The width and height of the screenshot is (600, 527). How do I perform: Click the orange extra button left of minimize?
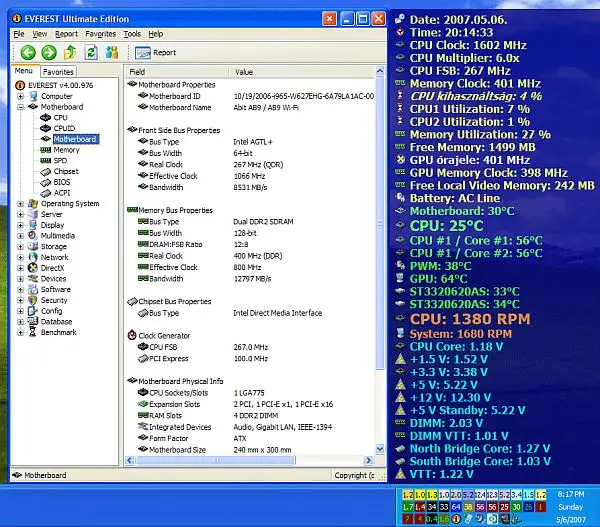329,18
